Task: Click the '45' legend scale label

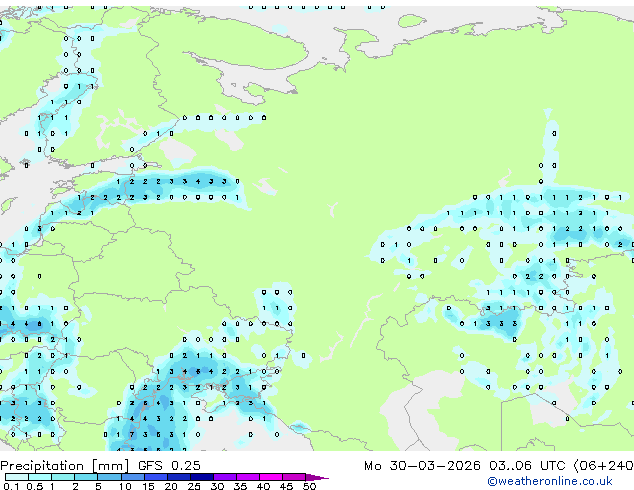Action: click(286, 486)
